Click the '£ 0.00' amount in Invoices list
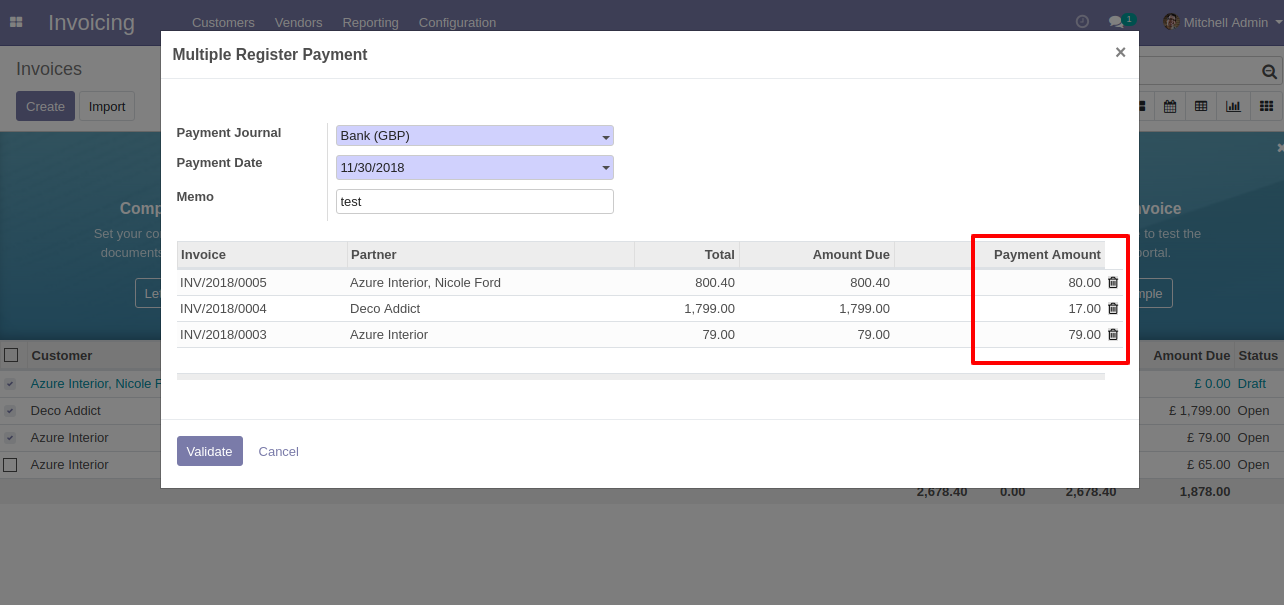 [1212, 384]
